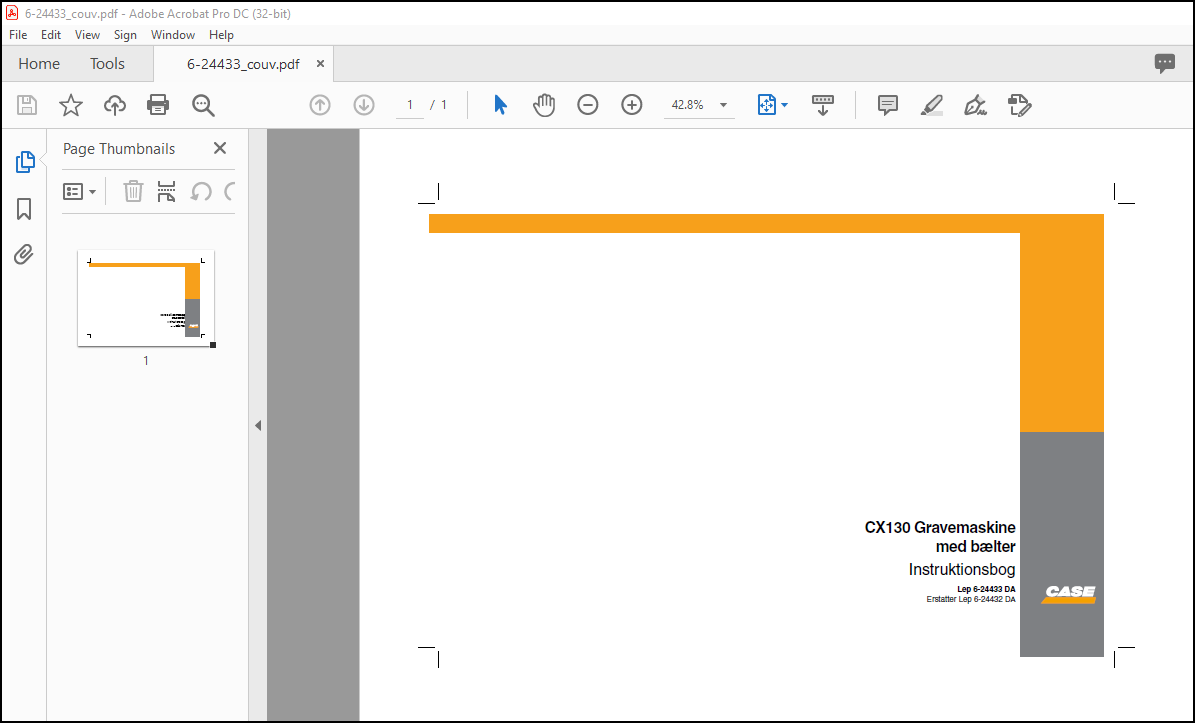Viewport: 1195px width, 723px height.
Task: Bookmark file with the star icon
Action: tap(71, 105)
